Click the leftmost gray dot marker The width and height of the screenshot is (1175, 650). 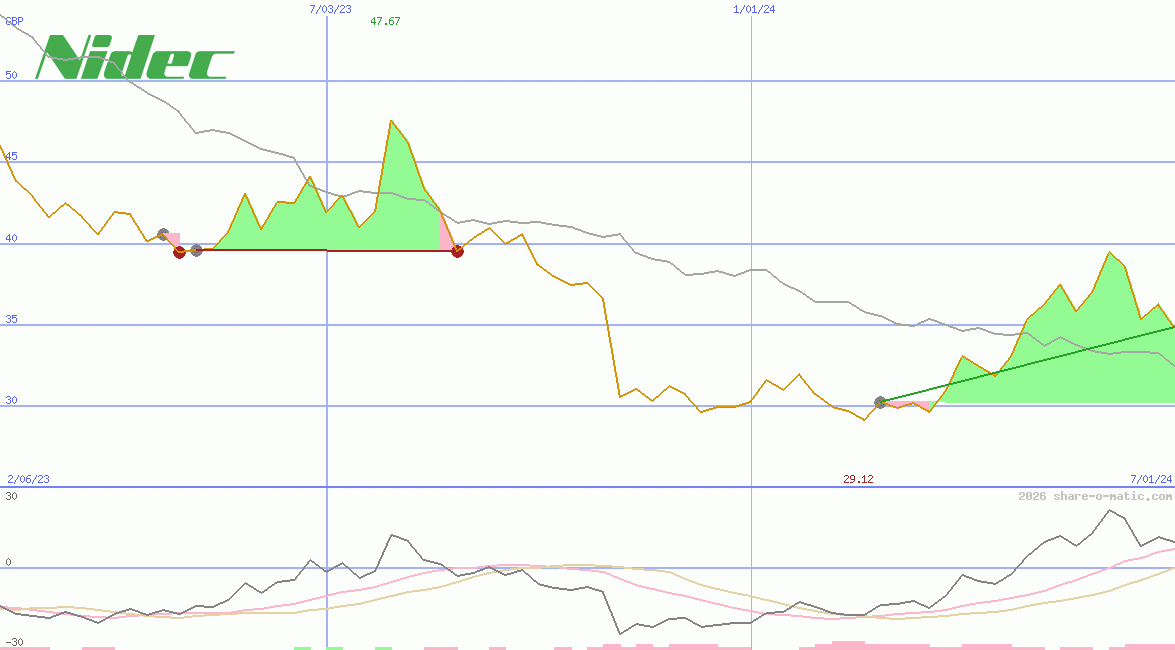point(163,236)
